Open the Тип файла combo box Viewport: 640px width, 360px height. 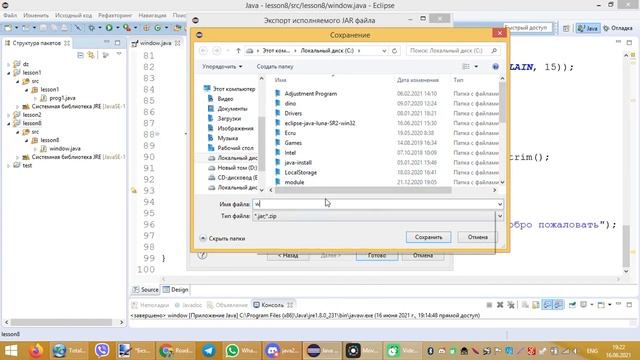coord(378,216)
